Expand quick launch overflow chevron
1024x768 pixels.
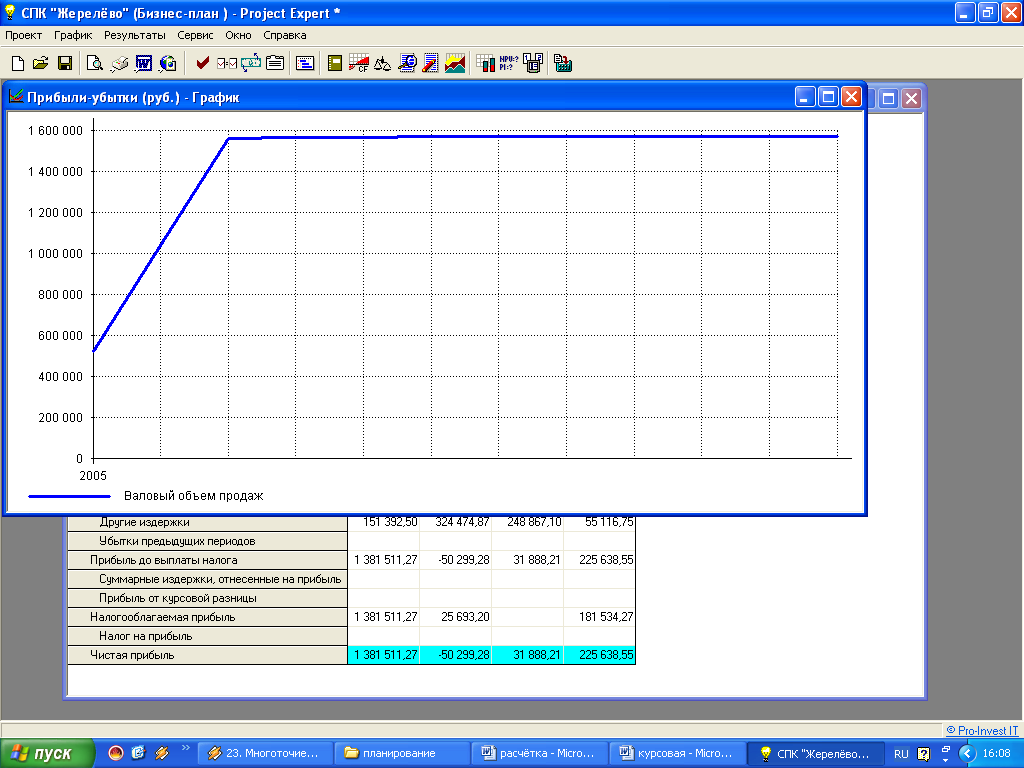185,748
